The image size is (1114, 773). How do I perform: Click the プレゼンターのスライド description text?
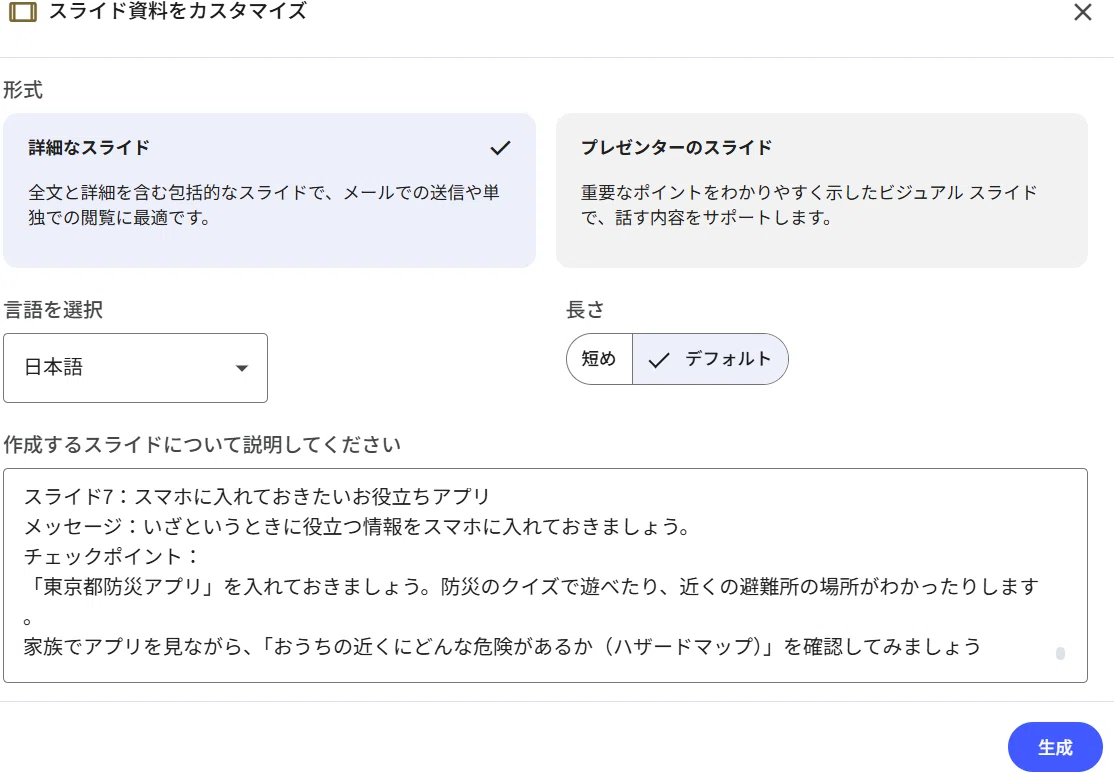tap(809, 205)
